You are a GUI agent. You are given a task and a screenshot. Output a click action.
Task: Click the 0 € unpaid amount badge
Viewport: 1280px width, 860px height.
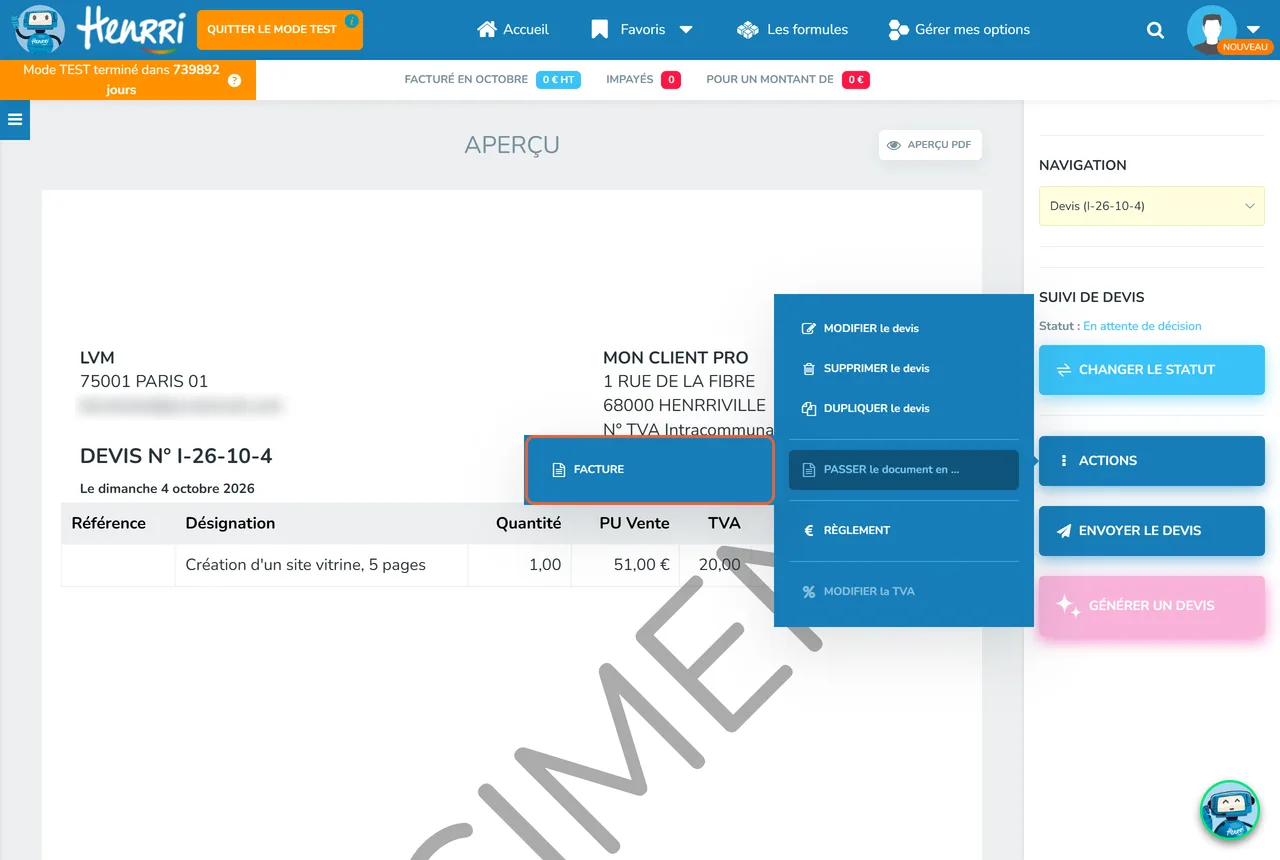[856, 80]
